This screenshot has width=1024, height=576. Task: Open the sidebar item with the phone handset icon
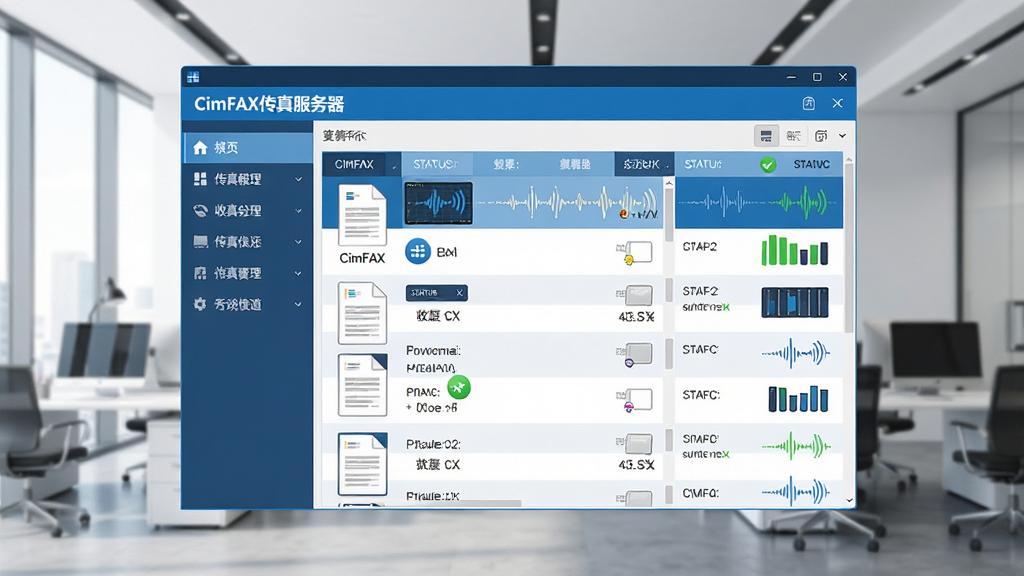point(249,210)
